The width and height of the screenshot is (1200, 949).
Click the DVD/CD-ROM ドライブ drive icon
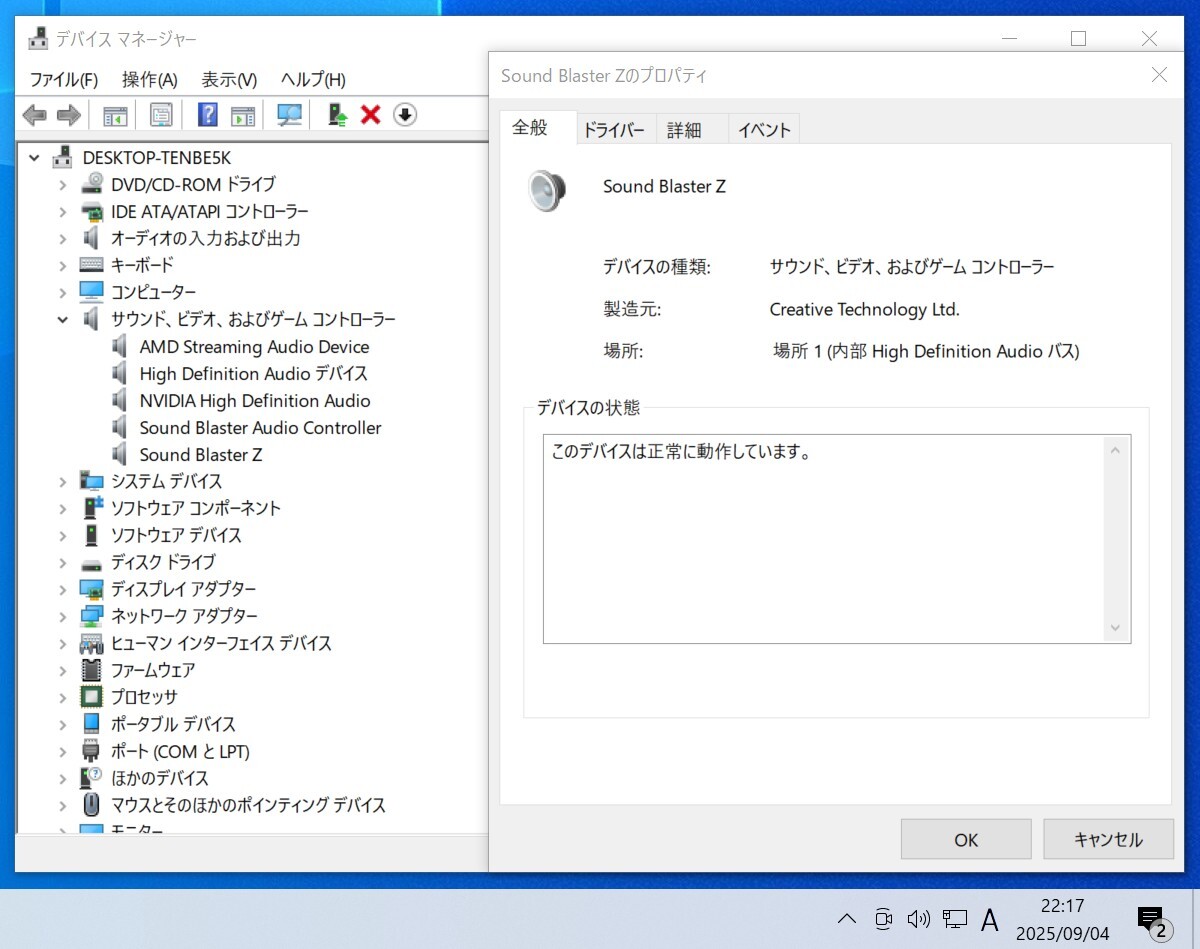(92, 184)
